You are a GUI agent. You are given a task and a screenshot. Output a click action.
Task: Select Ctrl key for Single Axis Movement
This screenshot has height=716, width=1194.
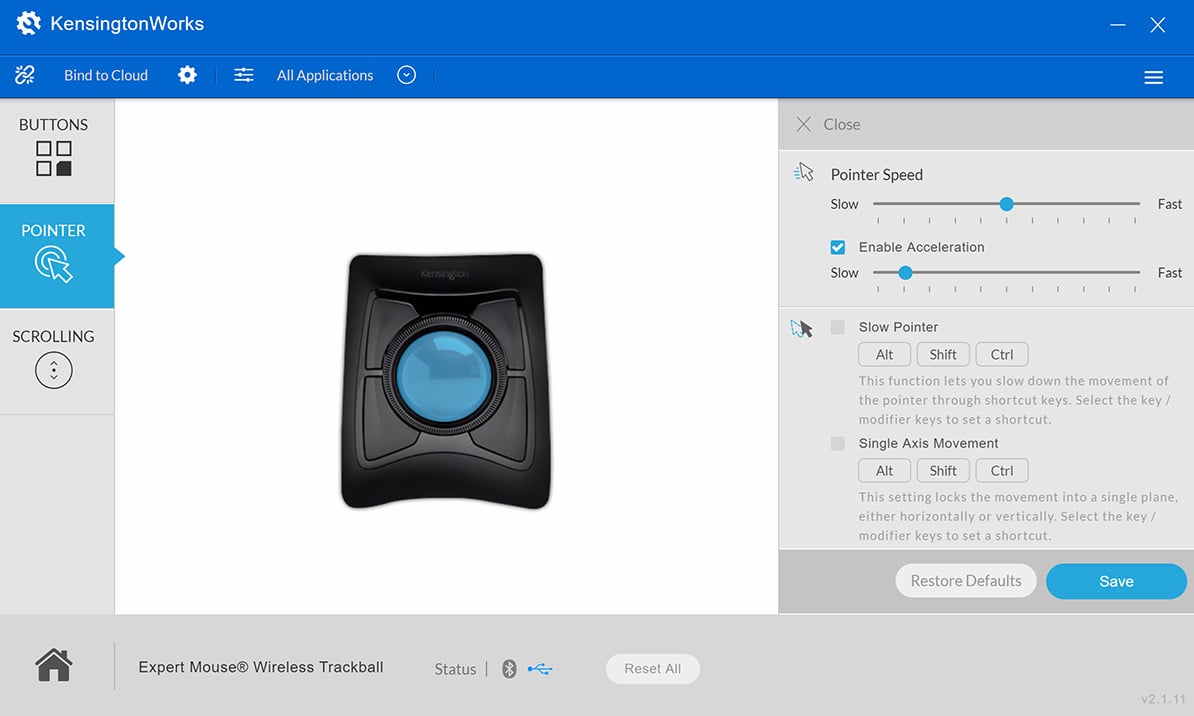point(1001,471)
